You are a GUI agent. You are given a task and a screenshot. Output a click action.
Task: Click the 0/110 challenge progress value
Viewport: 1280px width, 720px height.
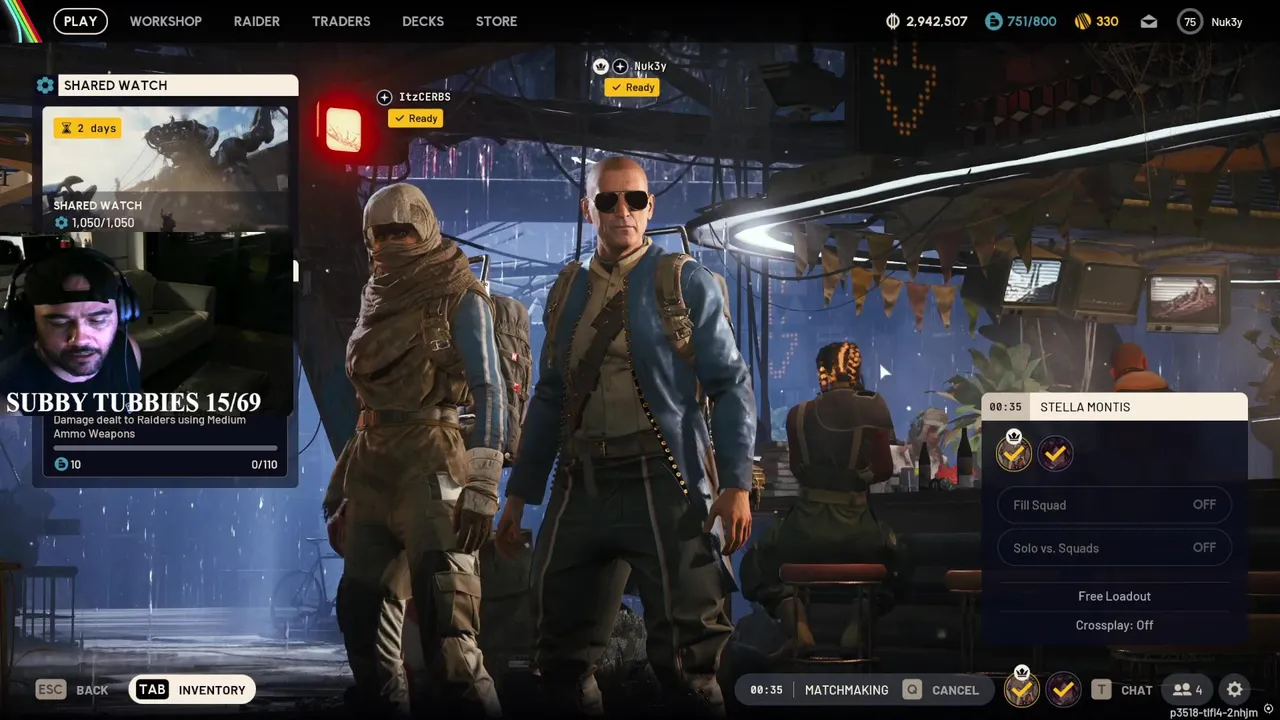[x=264, y=465]
